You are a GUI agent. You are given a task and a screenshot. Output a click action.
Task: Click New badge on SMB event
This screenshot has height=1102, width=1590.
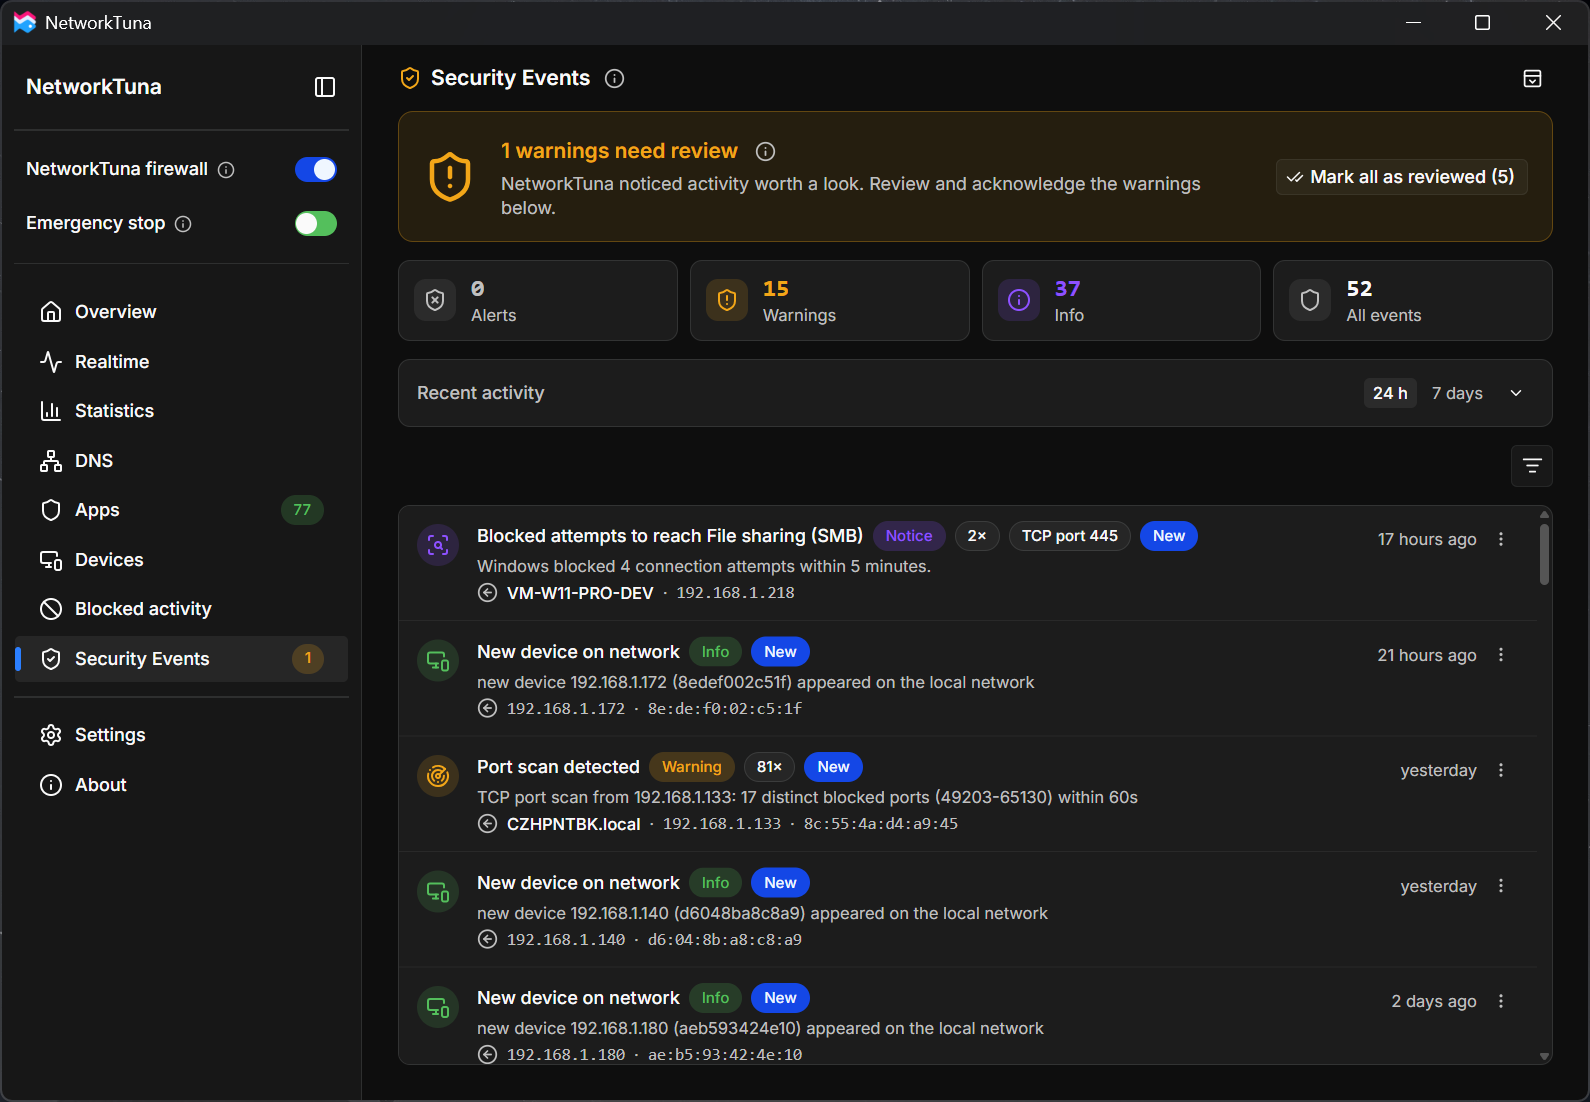pos(1169,536)
